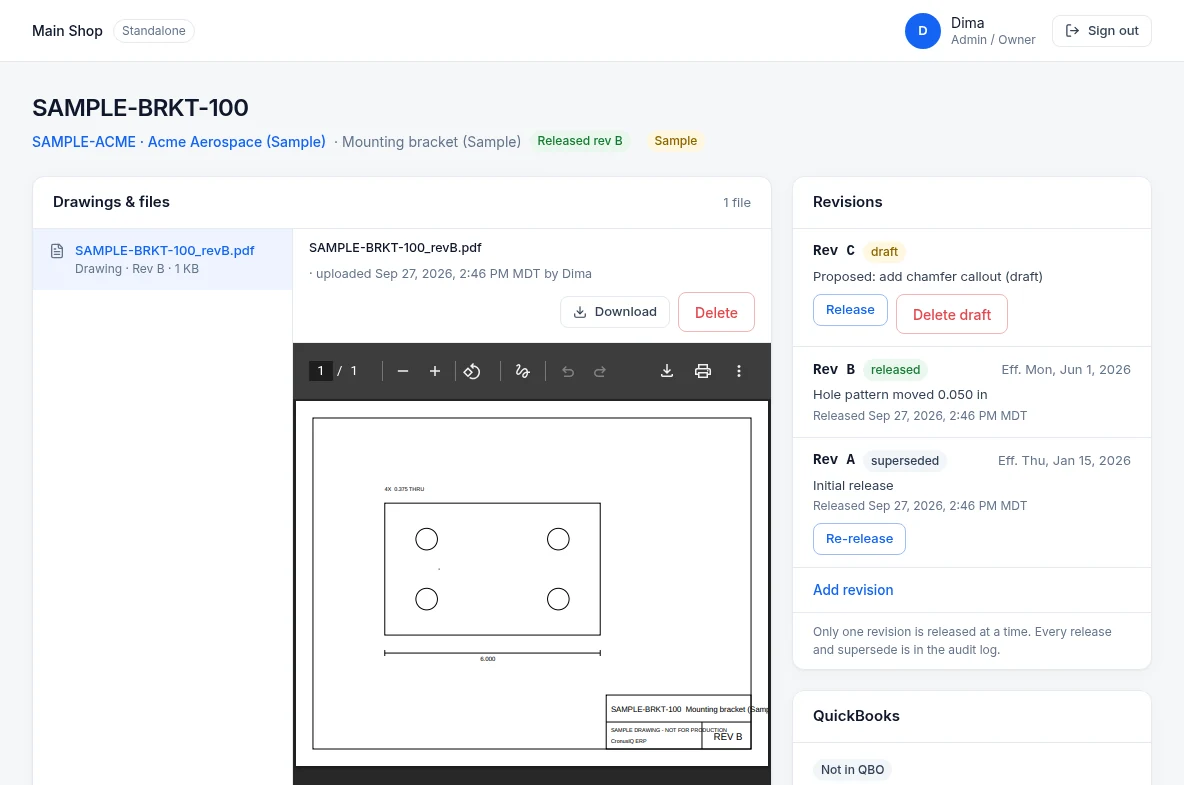Viewport: 1184px width, 785px height.
Task: Click the Main Shop title
Action: pos(67,31)
